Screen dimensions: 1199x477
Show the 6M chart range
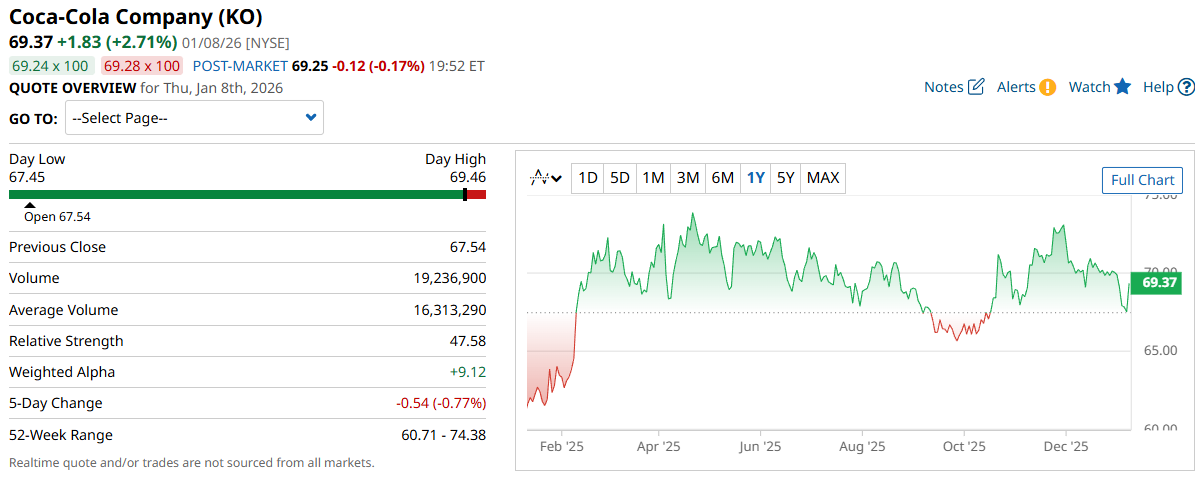pyautogui.click(x=722, y=178)
